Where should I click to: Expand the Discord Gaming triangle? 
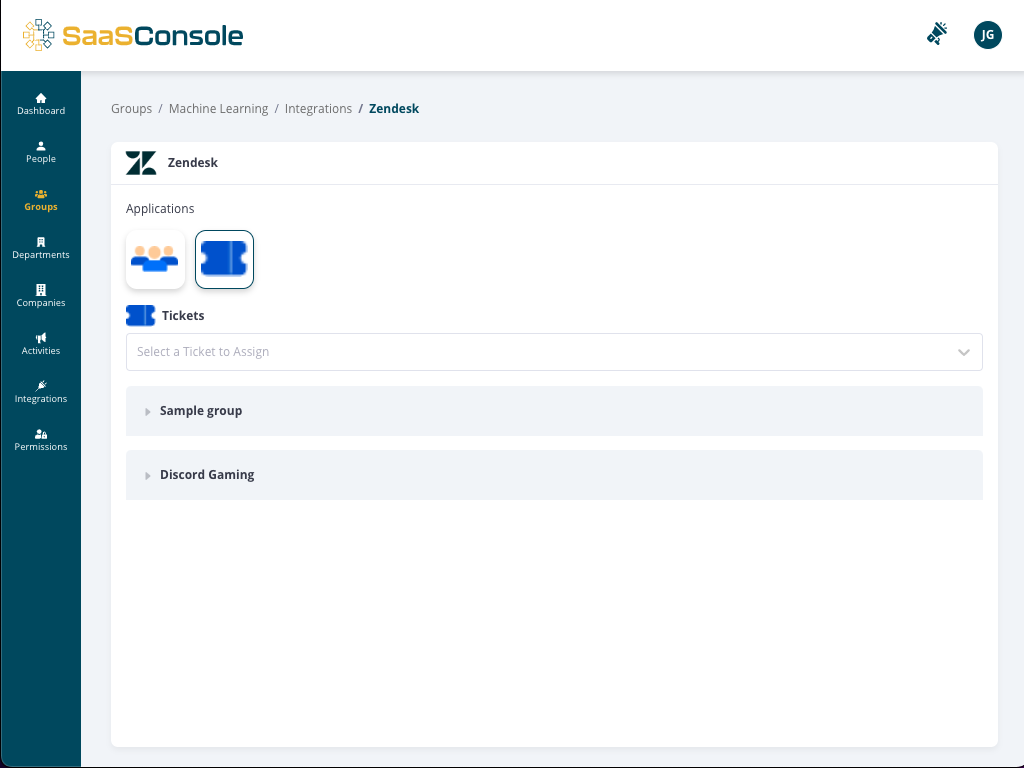point(148,475)
